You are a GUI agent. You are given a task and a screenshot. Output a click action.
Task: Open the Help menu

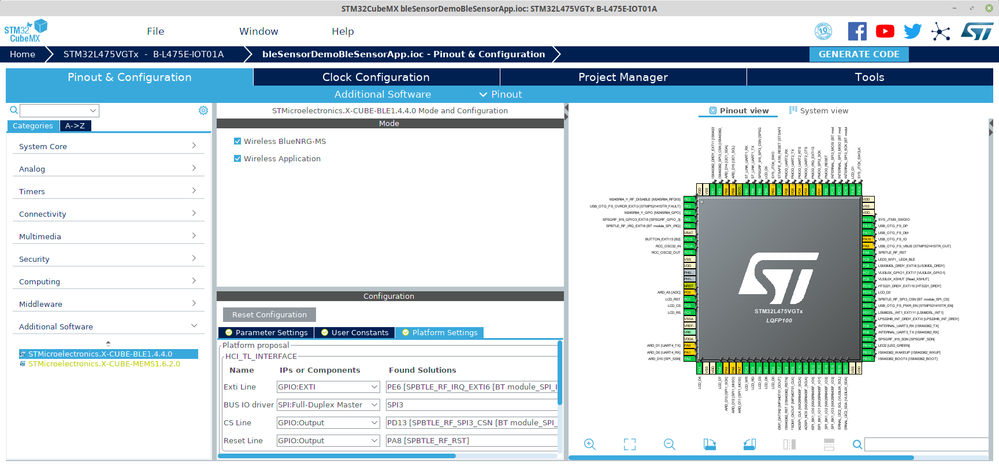(343, 31)
